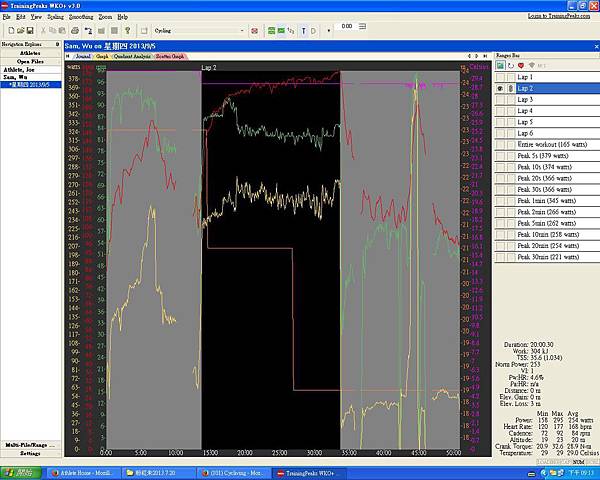Select Sam, Wu in the tree
Viewport: 600px width, 480px height.
point(15,77)
